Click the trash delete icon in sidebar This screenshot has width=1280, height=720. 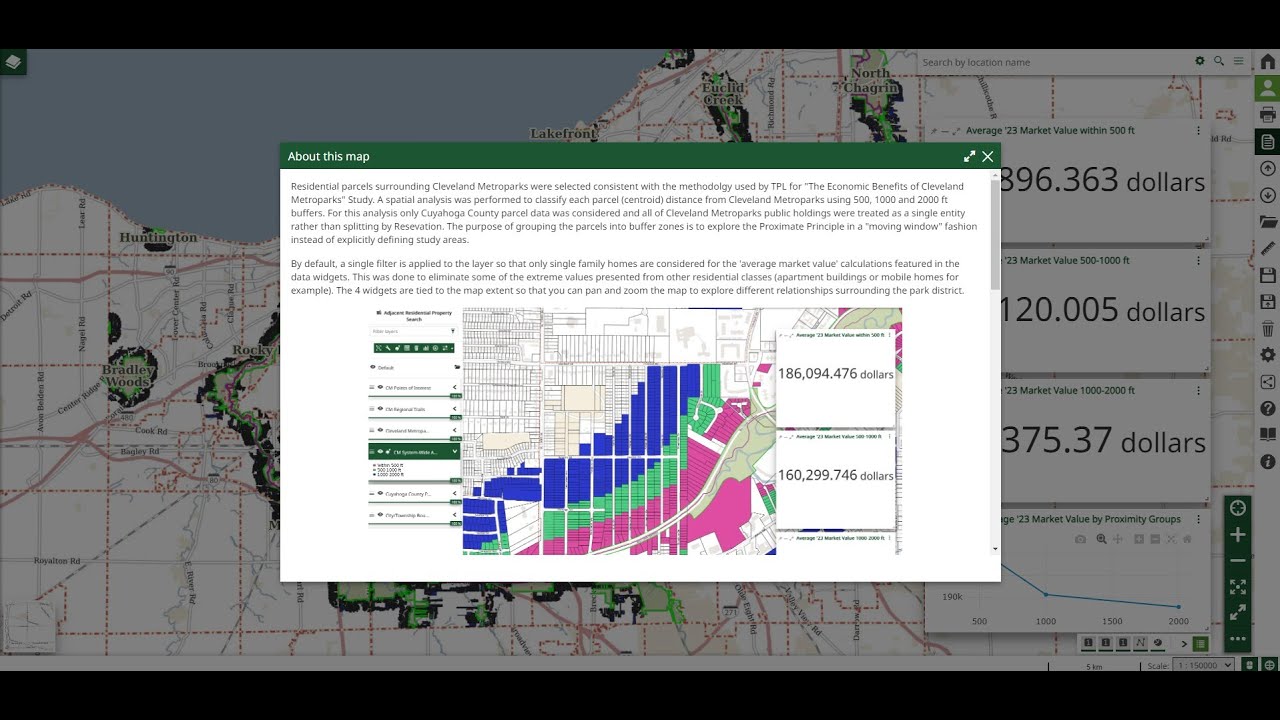point(1267,328)
